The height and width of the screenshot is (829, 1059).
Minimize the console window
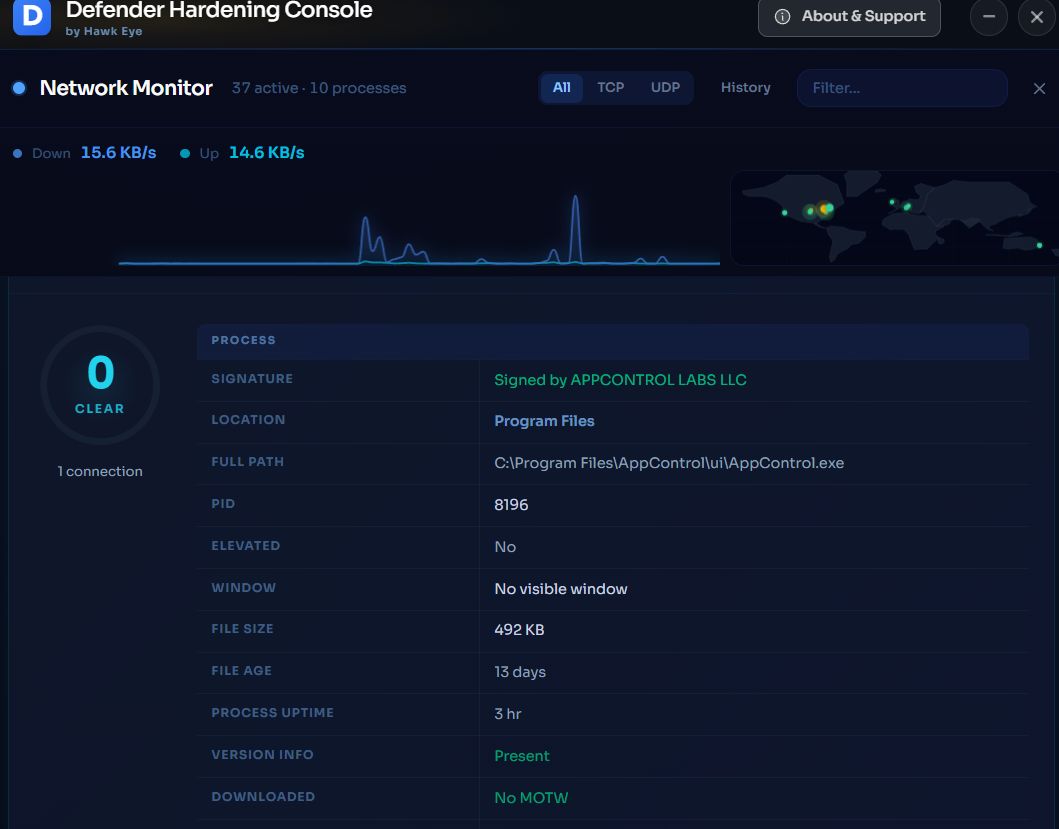click(989, 16)
